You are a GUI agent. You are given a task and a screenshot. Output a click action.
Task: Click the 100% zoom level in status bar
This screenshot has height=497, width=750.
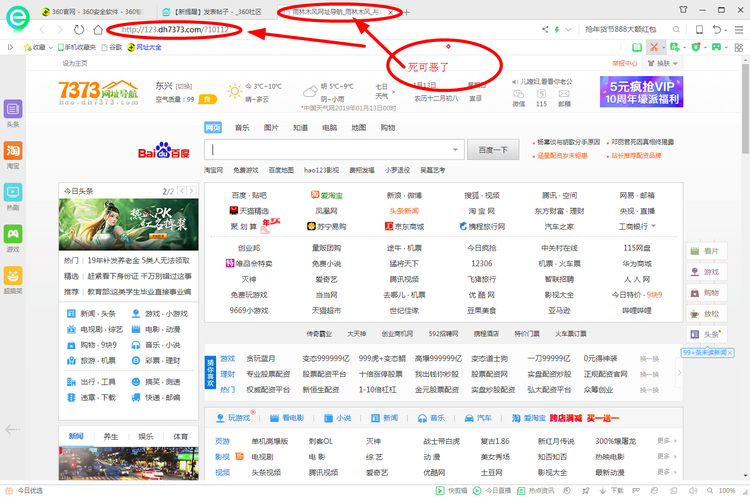pos(727,490)
